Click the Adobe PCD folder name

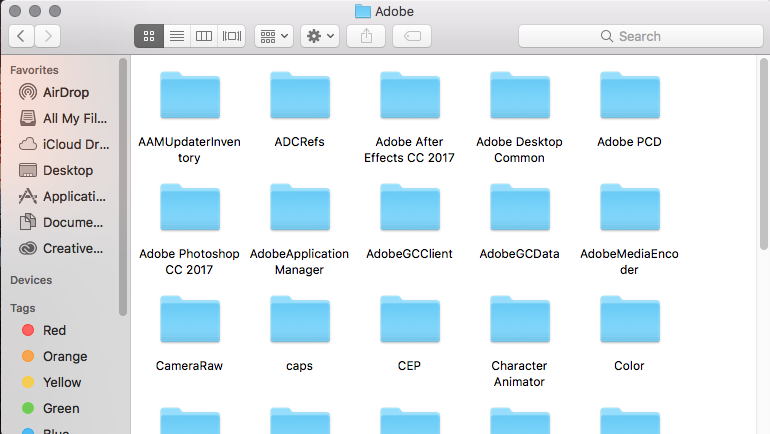pos(630,142)
